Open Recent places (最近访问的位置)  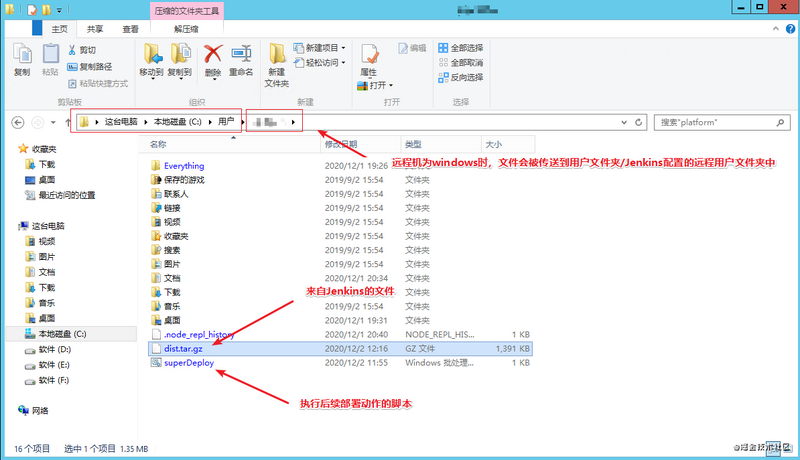60,195
